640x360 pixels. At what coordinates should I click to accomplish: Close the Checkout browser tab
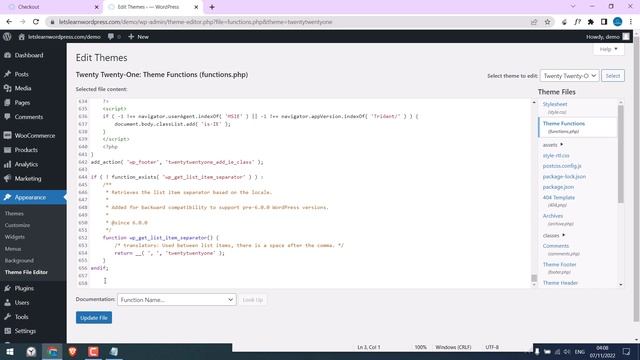[x=97, y=7]
